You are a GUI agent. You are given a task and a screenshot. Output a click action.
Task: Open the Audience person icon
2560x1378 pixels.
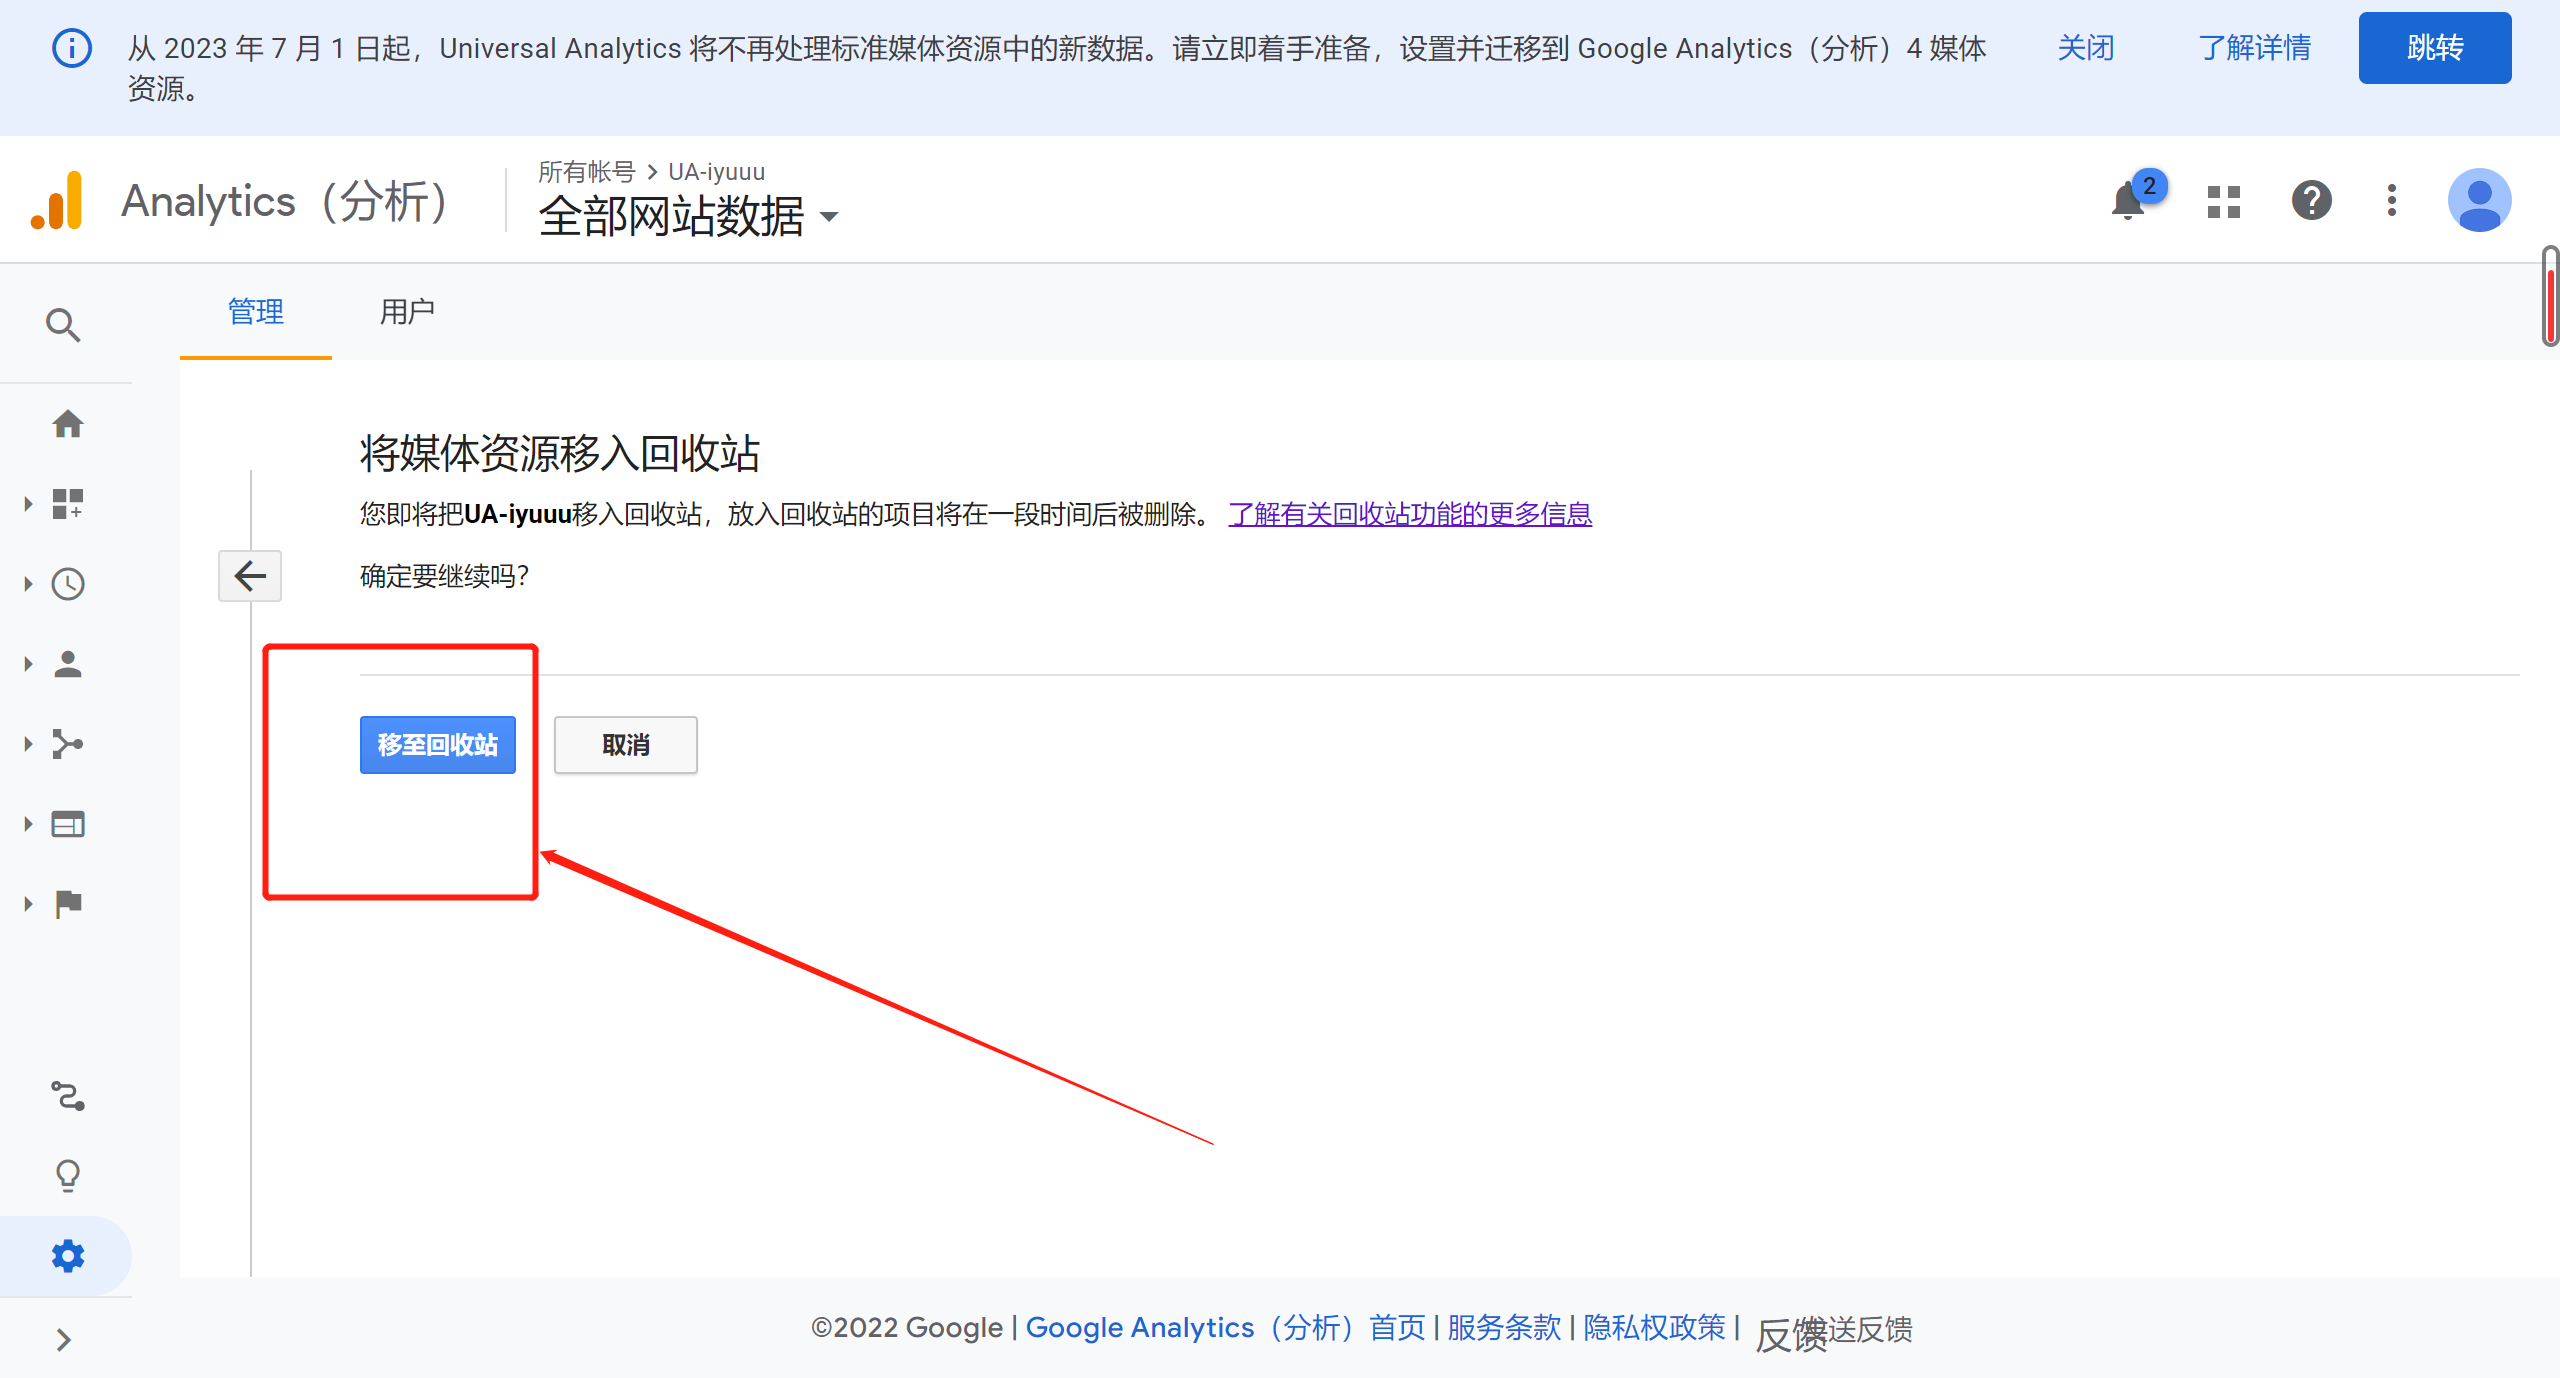pyautogui.click(x=67, y=663)
